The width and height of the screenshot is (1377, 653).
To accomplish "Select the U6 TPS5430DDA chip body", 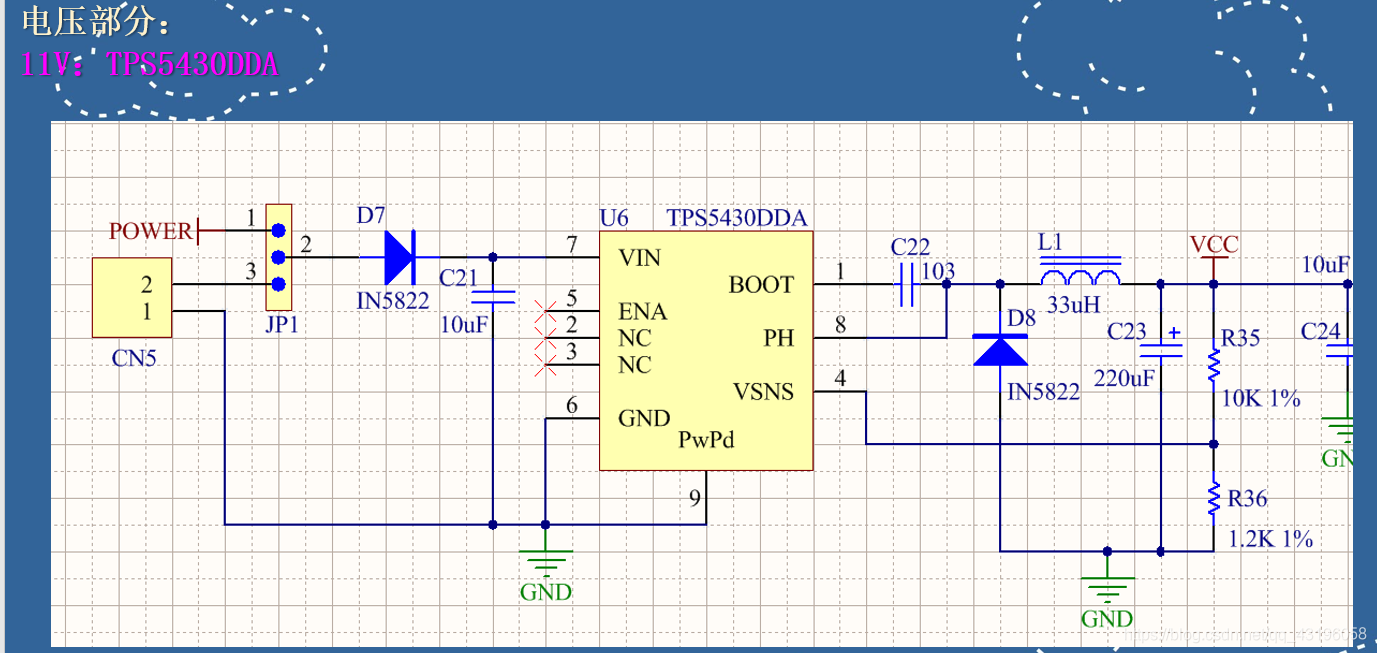I will [x=706, y=350].
